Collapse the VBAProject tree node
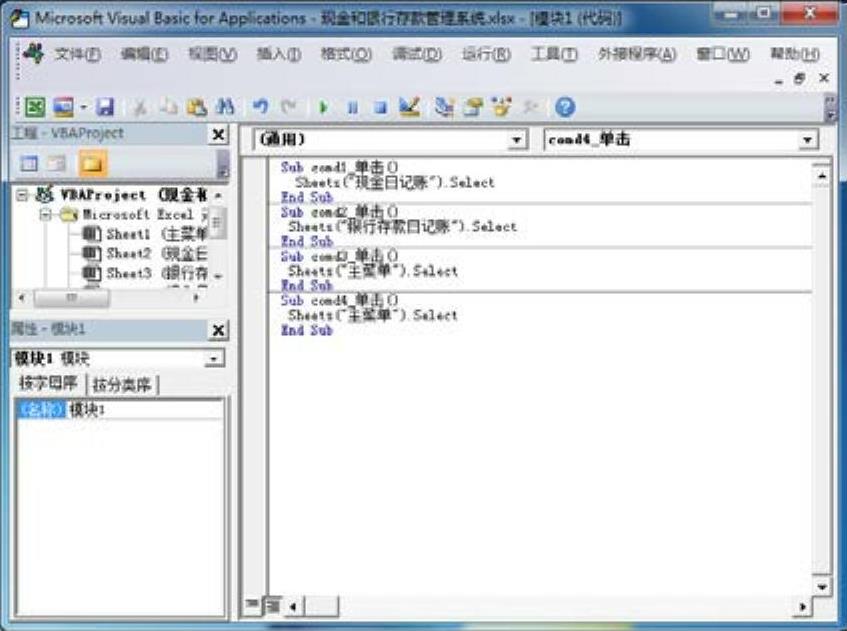847x631 pixels. click(x=22, y=195)
